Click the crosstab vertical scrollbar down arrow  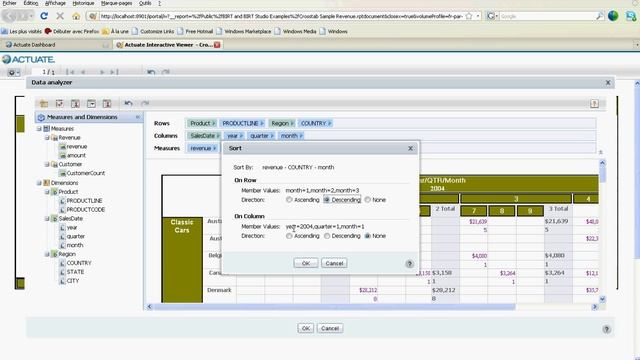(602, 299)
